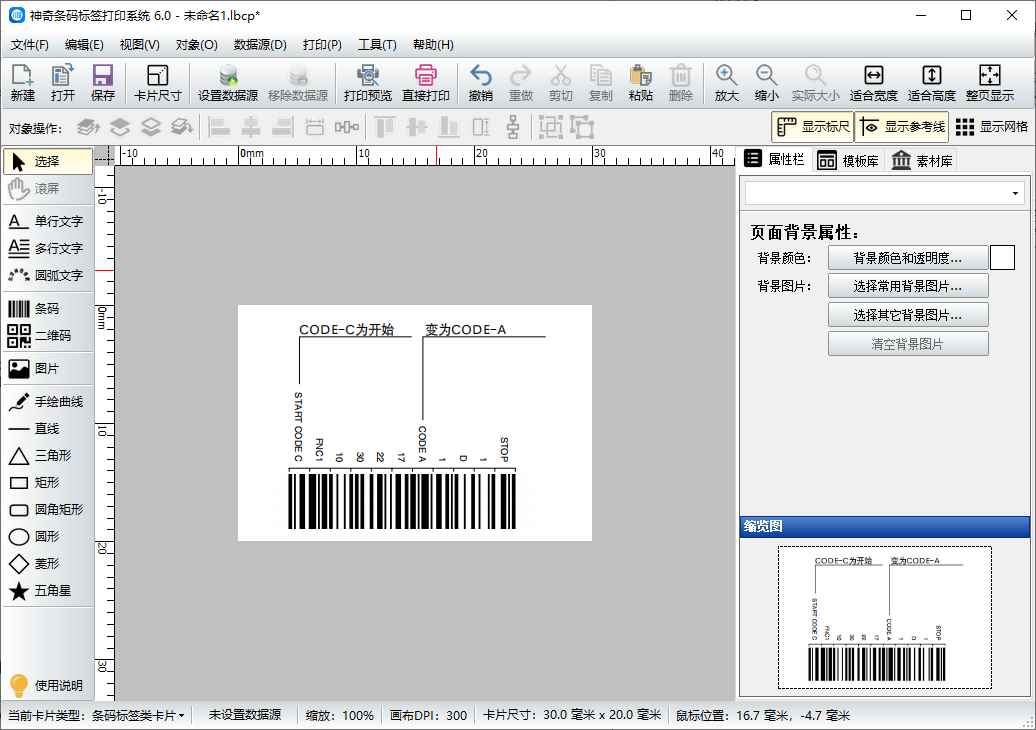
Task: Toggle 显示网格 grid display
Action: [992, 127]
